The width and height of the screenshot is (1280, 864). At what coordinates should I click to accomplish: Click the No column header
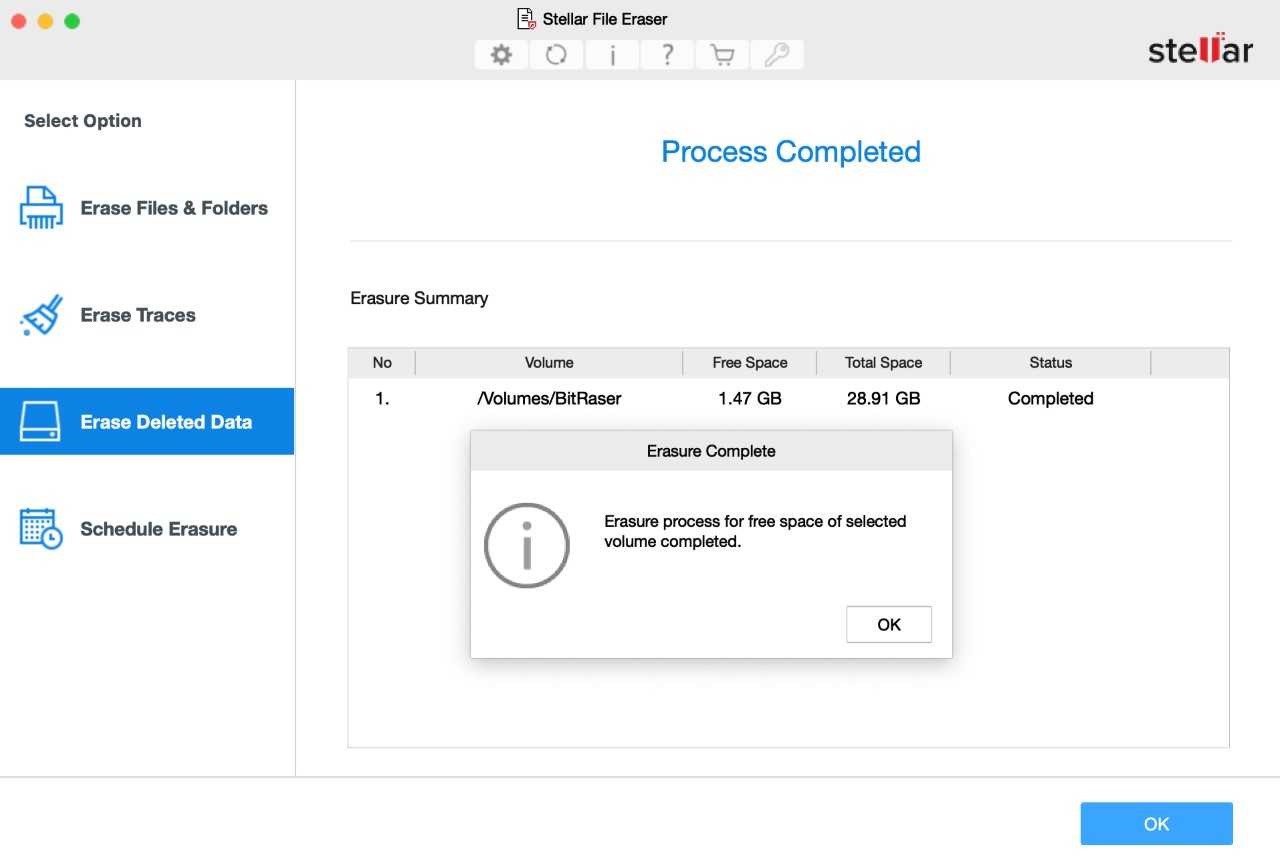point(382,363)
